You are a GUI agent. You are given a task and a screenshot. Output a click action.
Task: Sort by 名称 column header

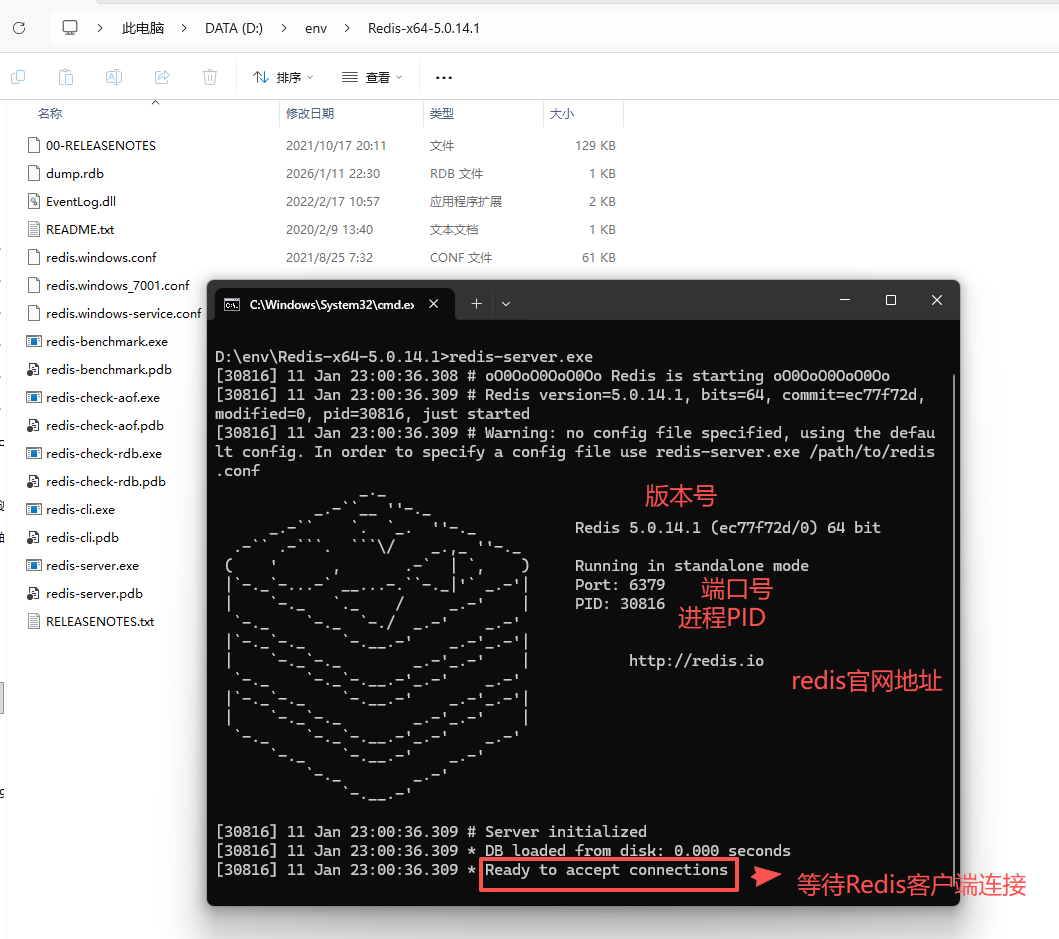[50, 113]
